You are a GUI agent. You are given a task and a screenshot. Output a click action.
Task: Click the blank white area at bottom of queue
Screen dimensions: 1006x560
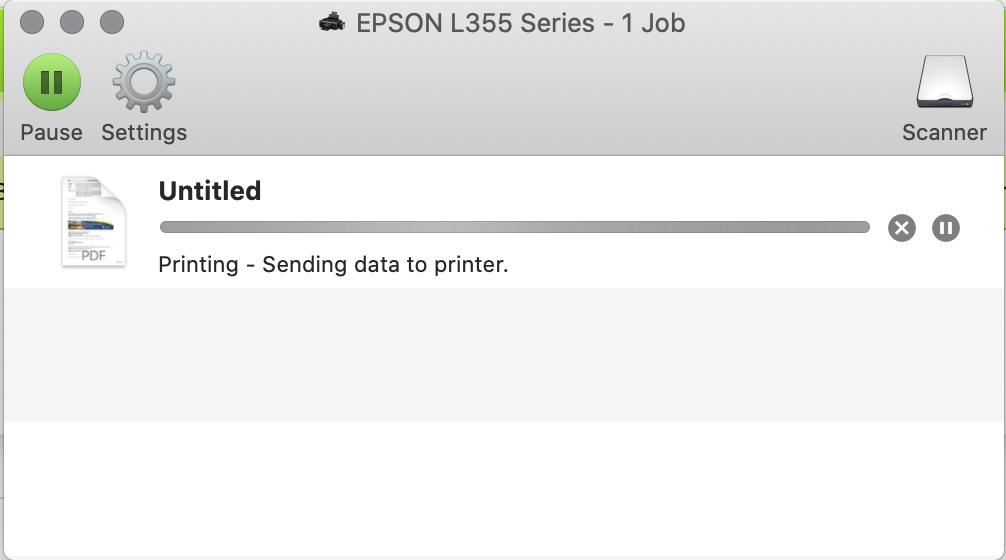pos(503,488)
